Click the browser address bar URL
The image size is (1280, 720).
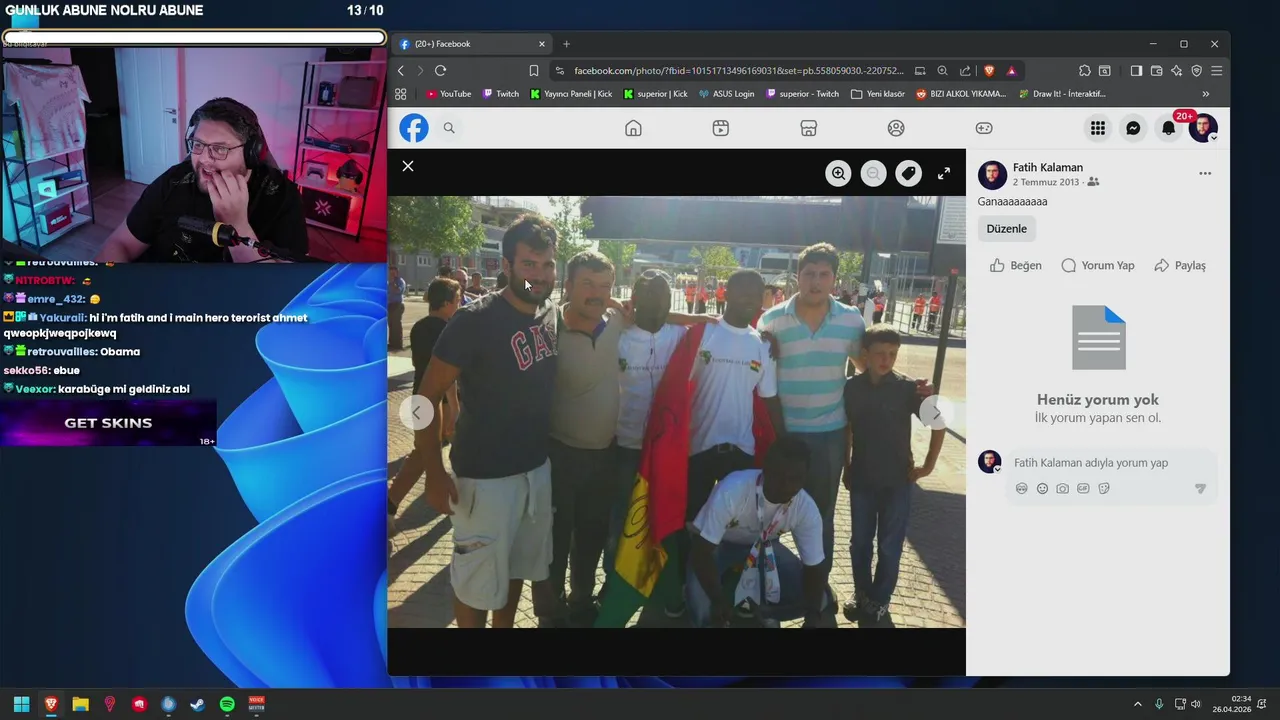tap(738, 71)
